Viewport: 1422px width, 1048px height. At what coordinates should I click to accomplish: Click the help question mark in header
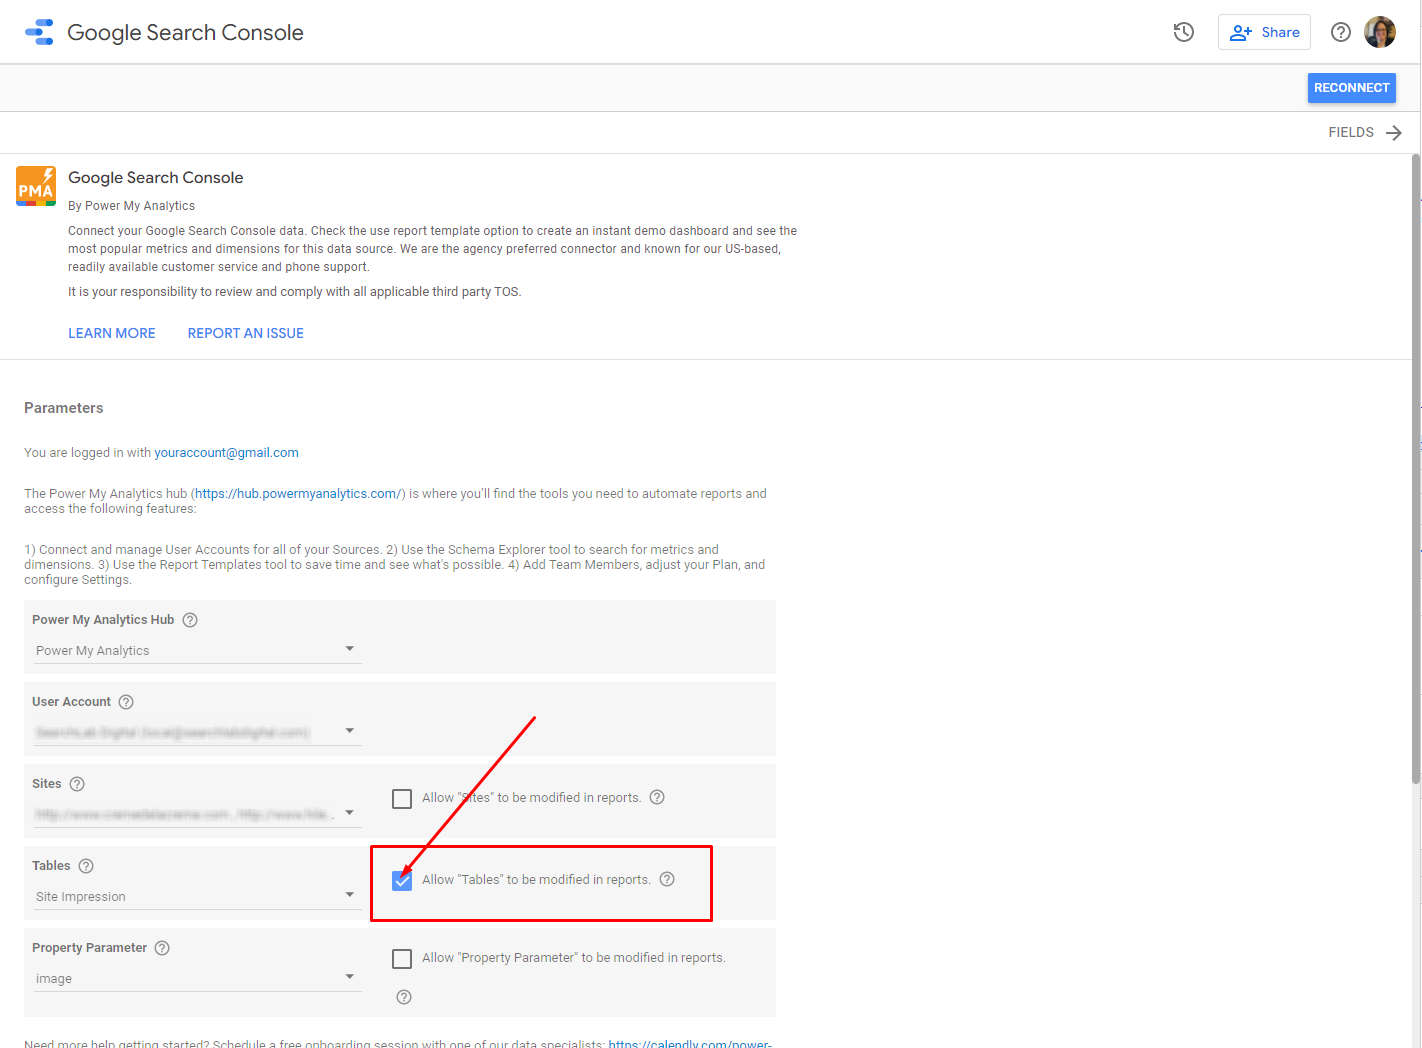click(1340, 32)
